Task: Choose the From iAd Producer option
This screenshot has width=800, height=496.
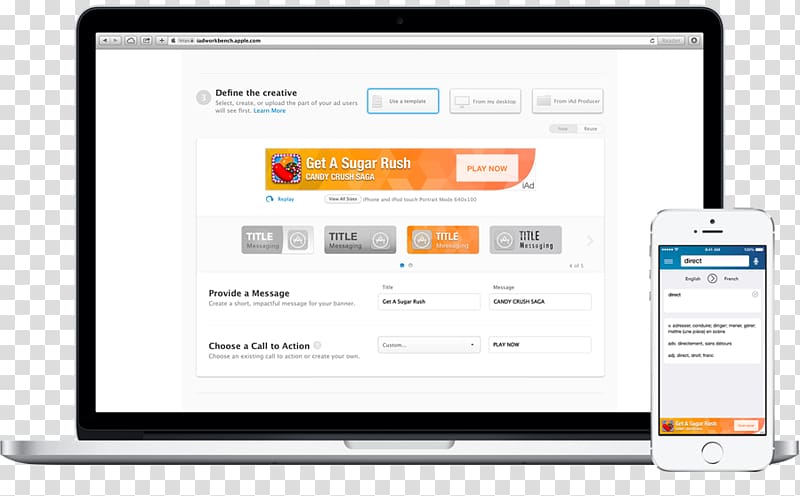Action: [x=567, y=101]
